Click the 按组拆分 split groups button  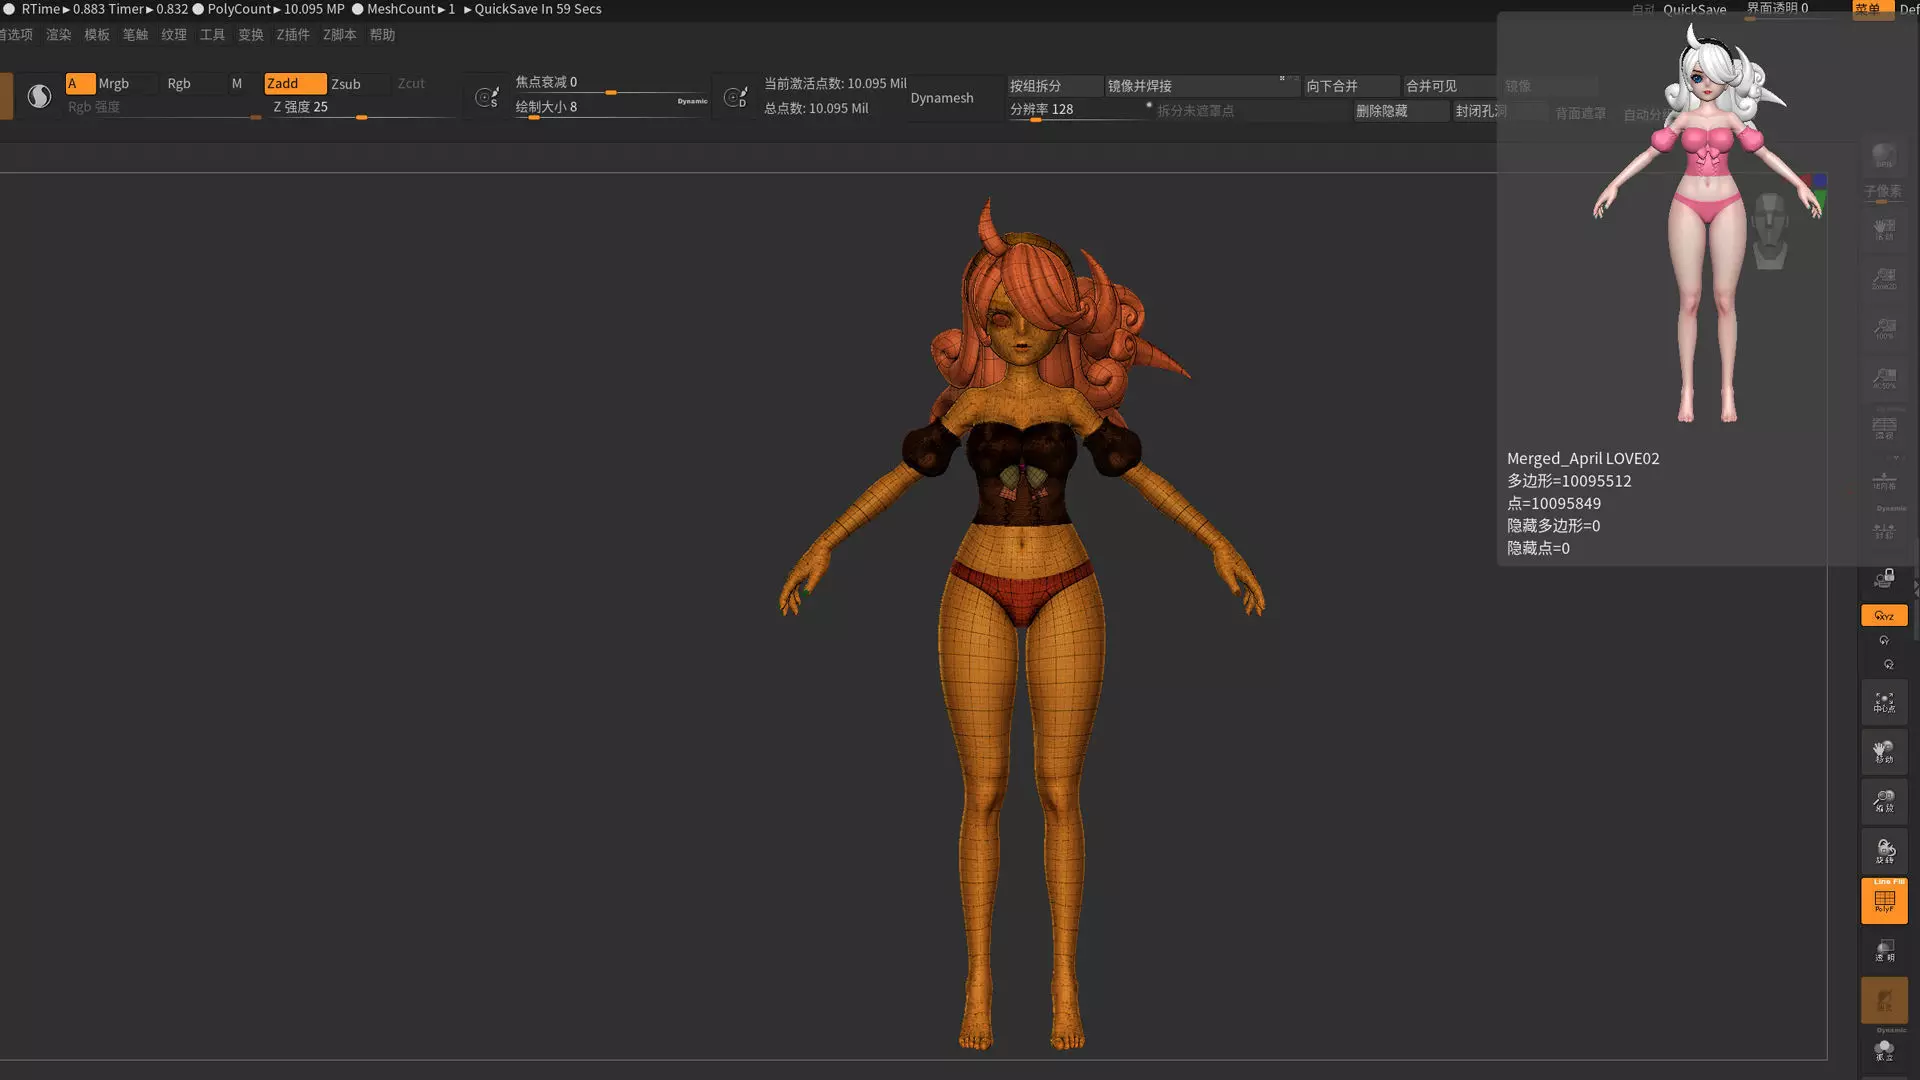(1054, 86)
